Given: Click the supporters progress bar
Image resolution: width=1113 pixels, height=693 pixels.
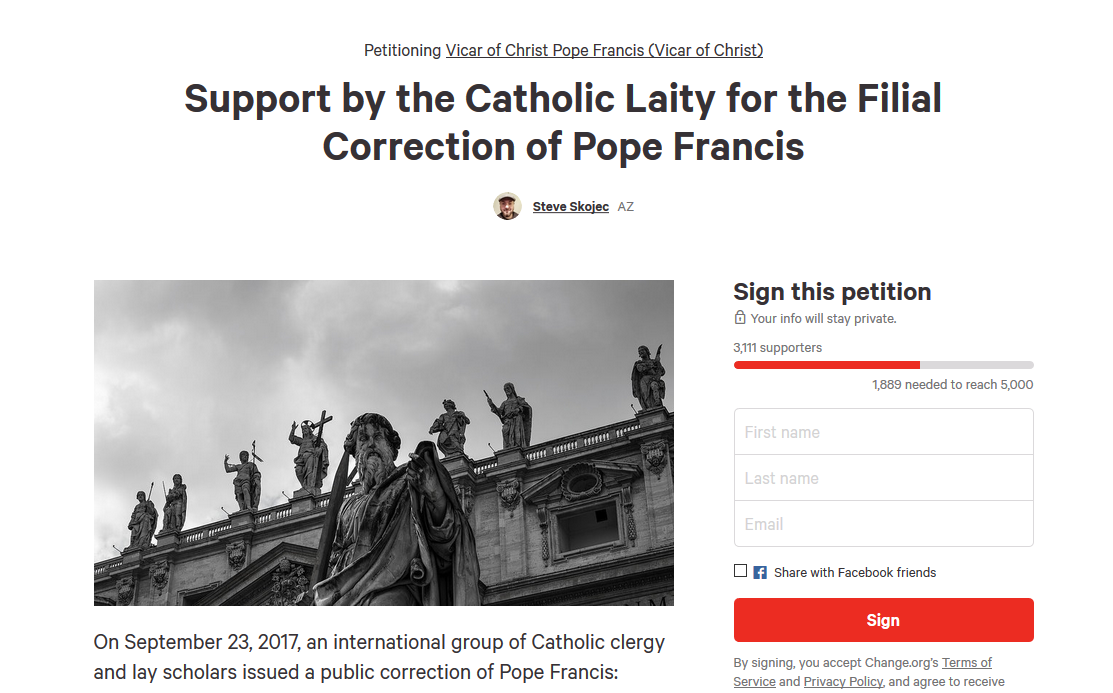Looking at the screenshot, I should 883,365.
